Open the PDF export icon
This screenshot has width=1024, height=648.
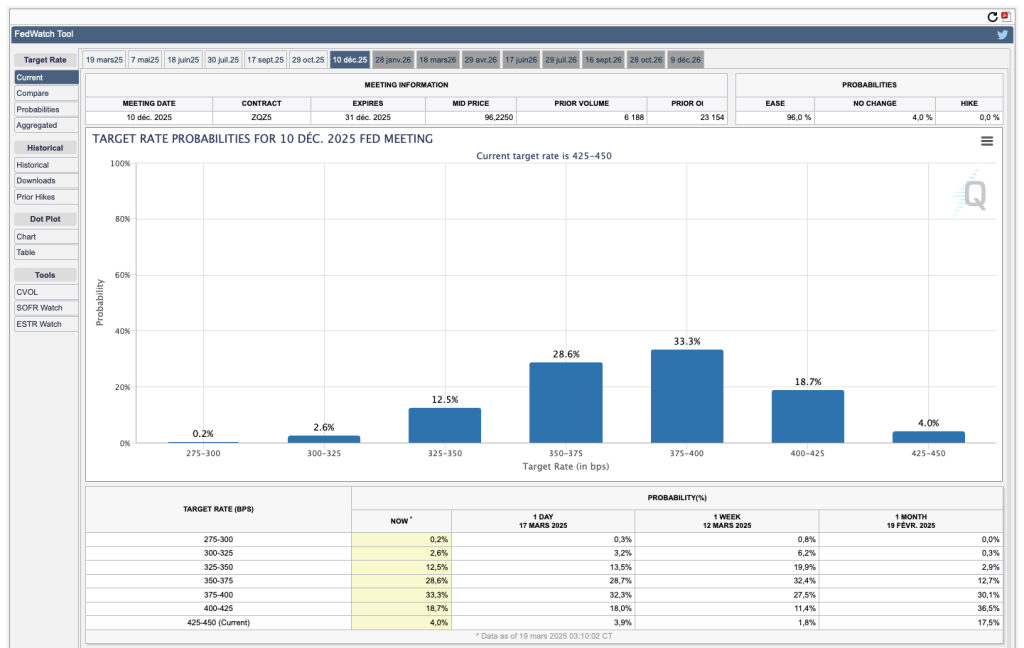click(1005, 16)
